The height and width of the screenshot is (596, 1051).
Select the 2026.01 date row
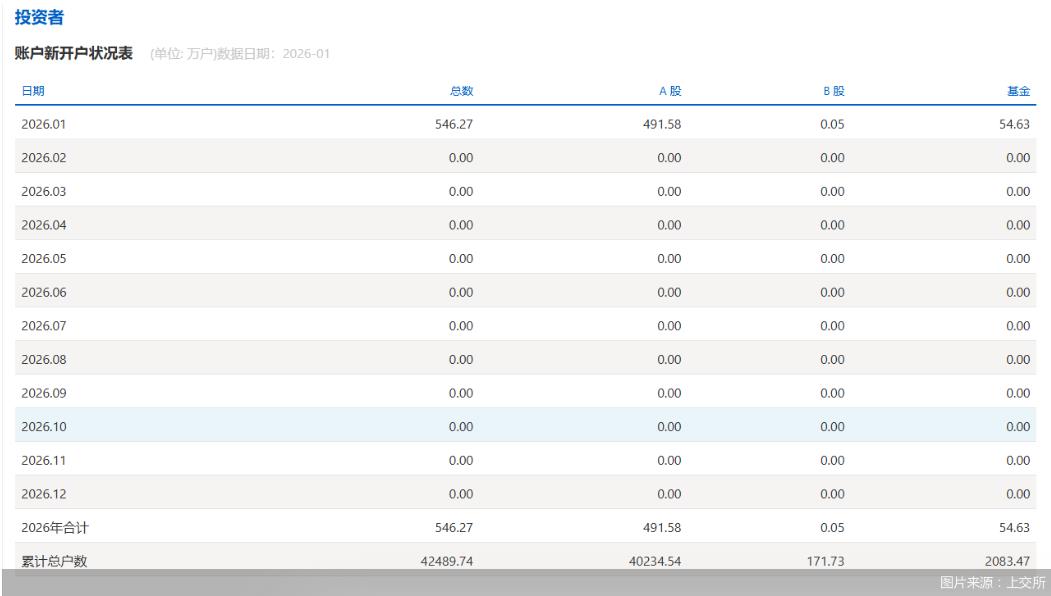tap(43, 124)
